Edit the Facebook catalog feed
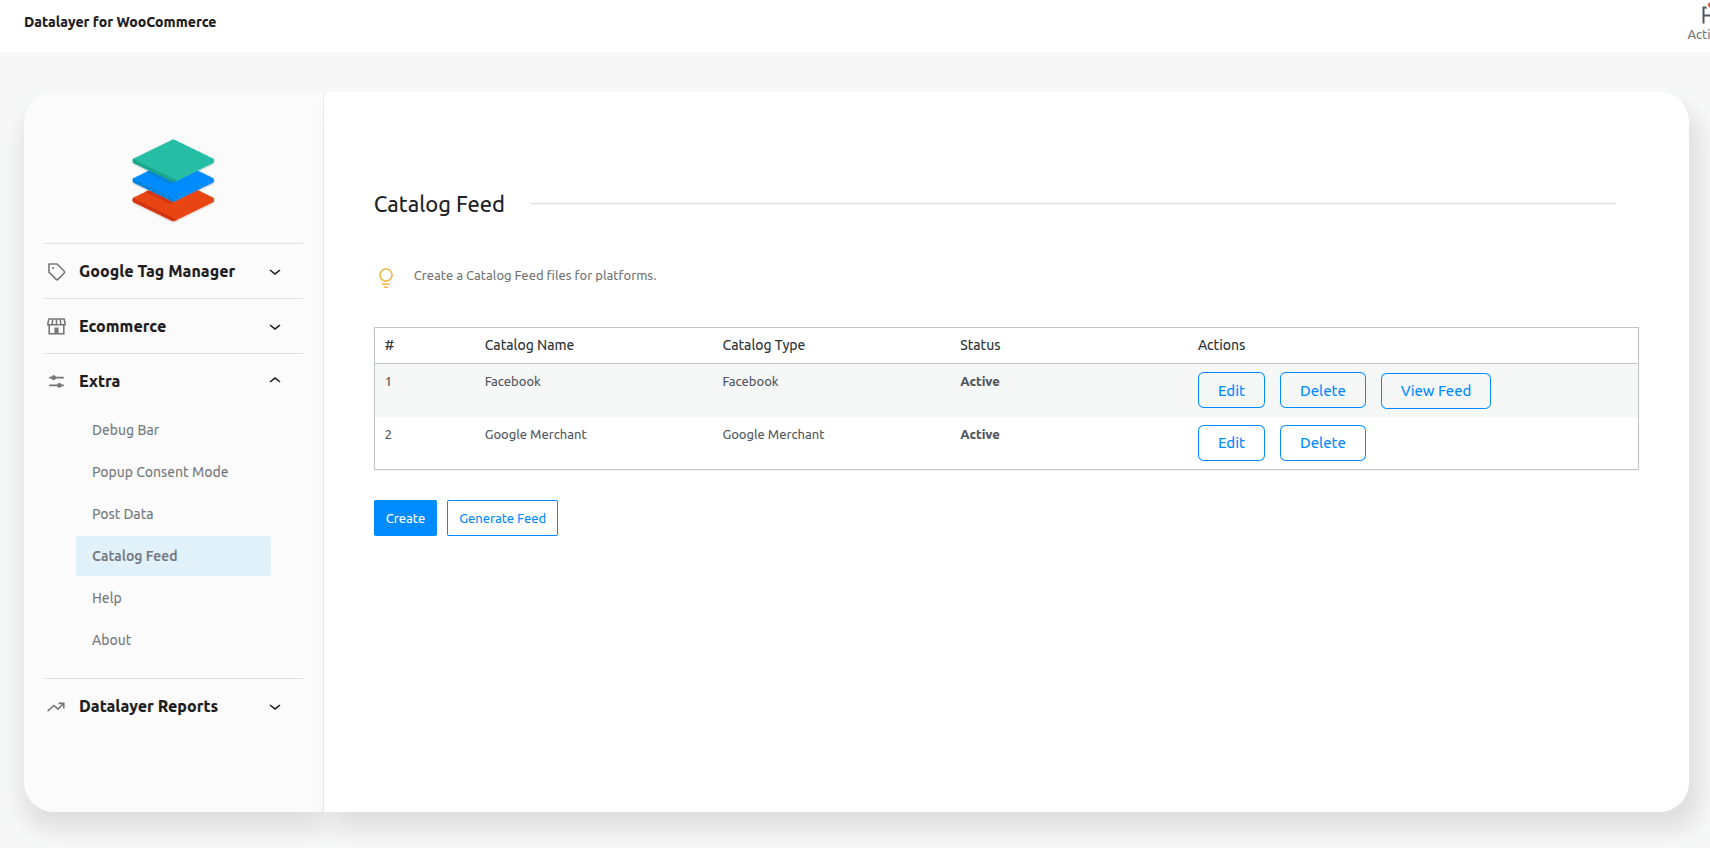 pyautogui.click(x=1231, y=391)
